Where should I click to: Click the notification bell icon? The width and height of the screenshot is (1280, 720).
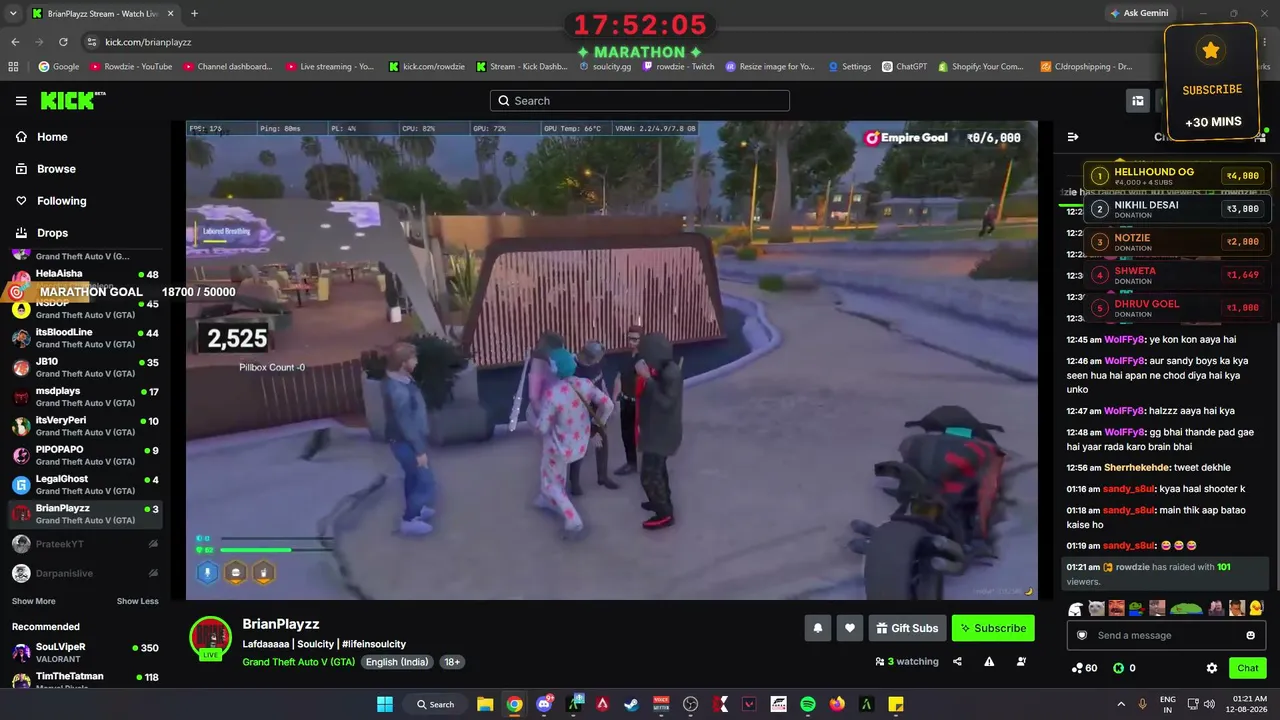pyautogui.click(x=818, y=628)
